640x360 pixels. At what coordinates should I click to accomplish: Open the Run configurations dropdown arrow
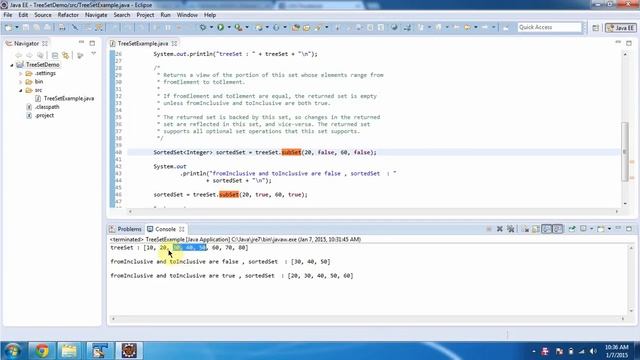[229, 27]
